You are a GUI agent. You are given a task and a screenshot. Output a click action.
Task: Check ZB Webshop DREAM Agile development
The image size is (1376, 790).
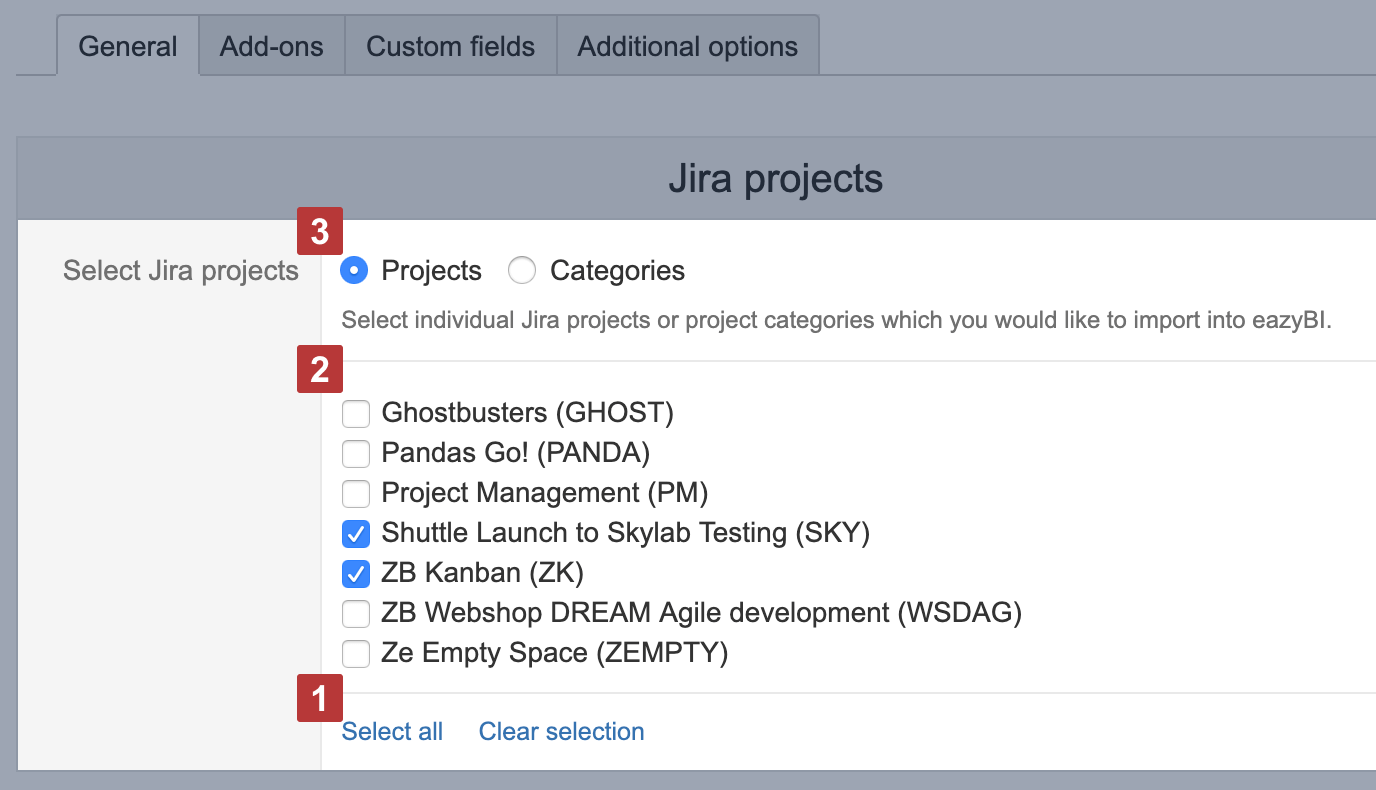tap(356, 613)
